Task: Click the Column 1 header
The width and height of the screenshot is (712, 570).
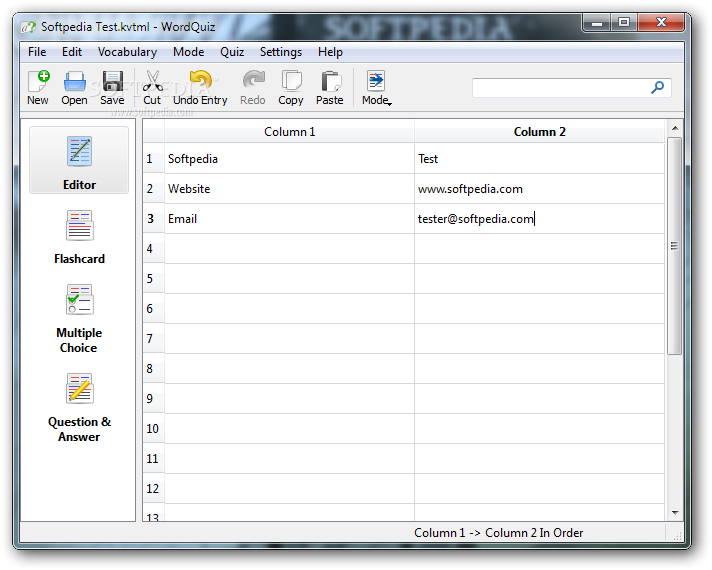Action: coord(289,132)
